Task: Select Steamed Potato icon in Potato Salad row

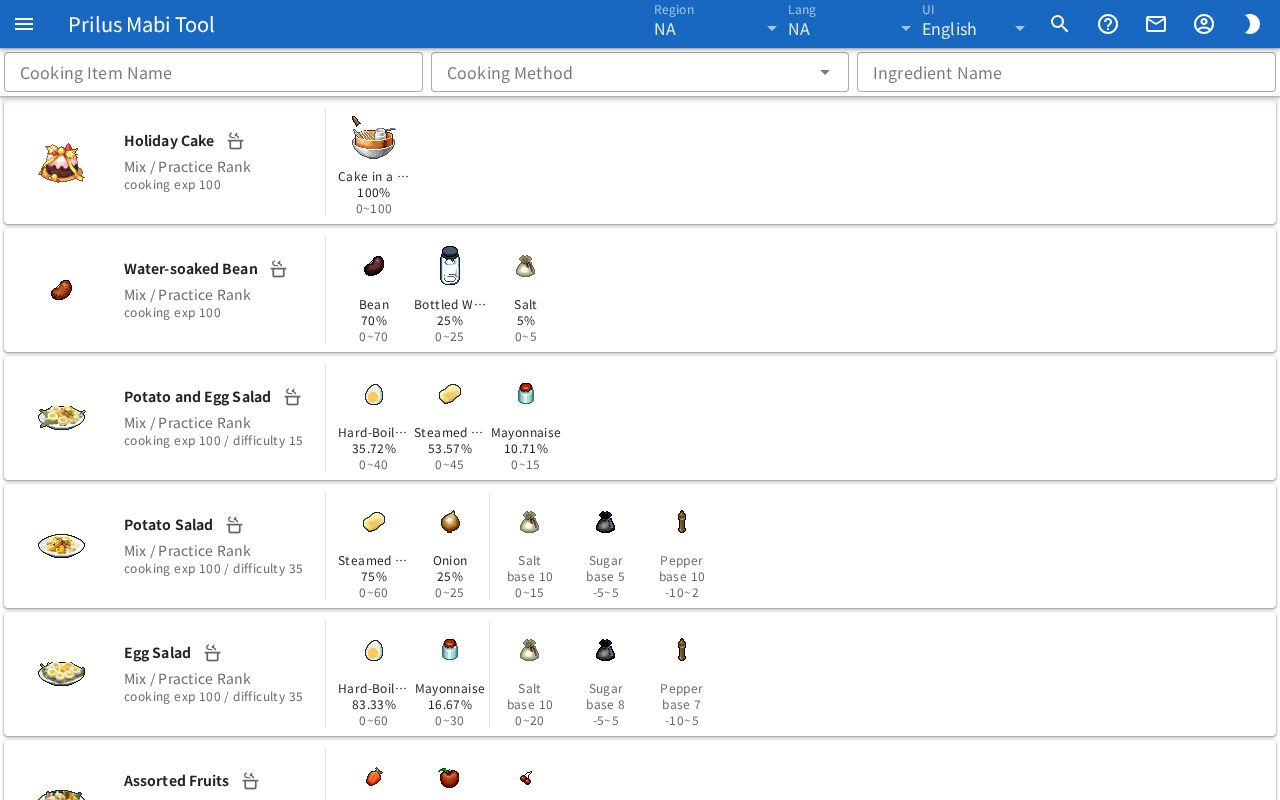Action: 374,522
